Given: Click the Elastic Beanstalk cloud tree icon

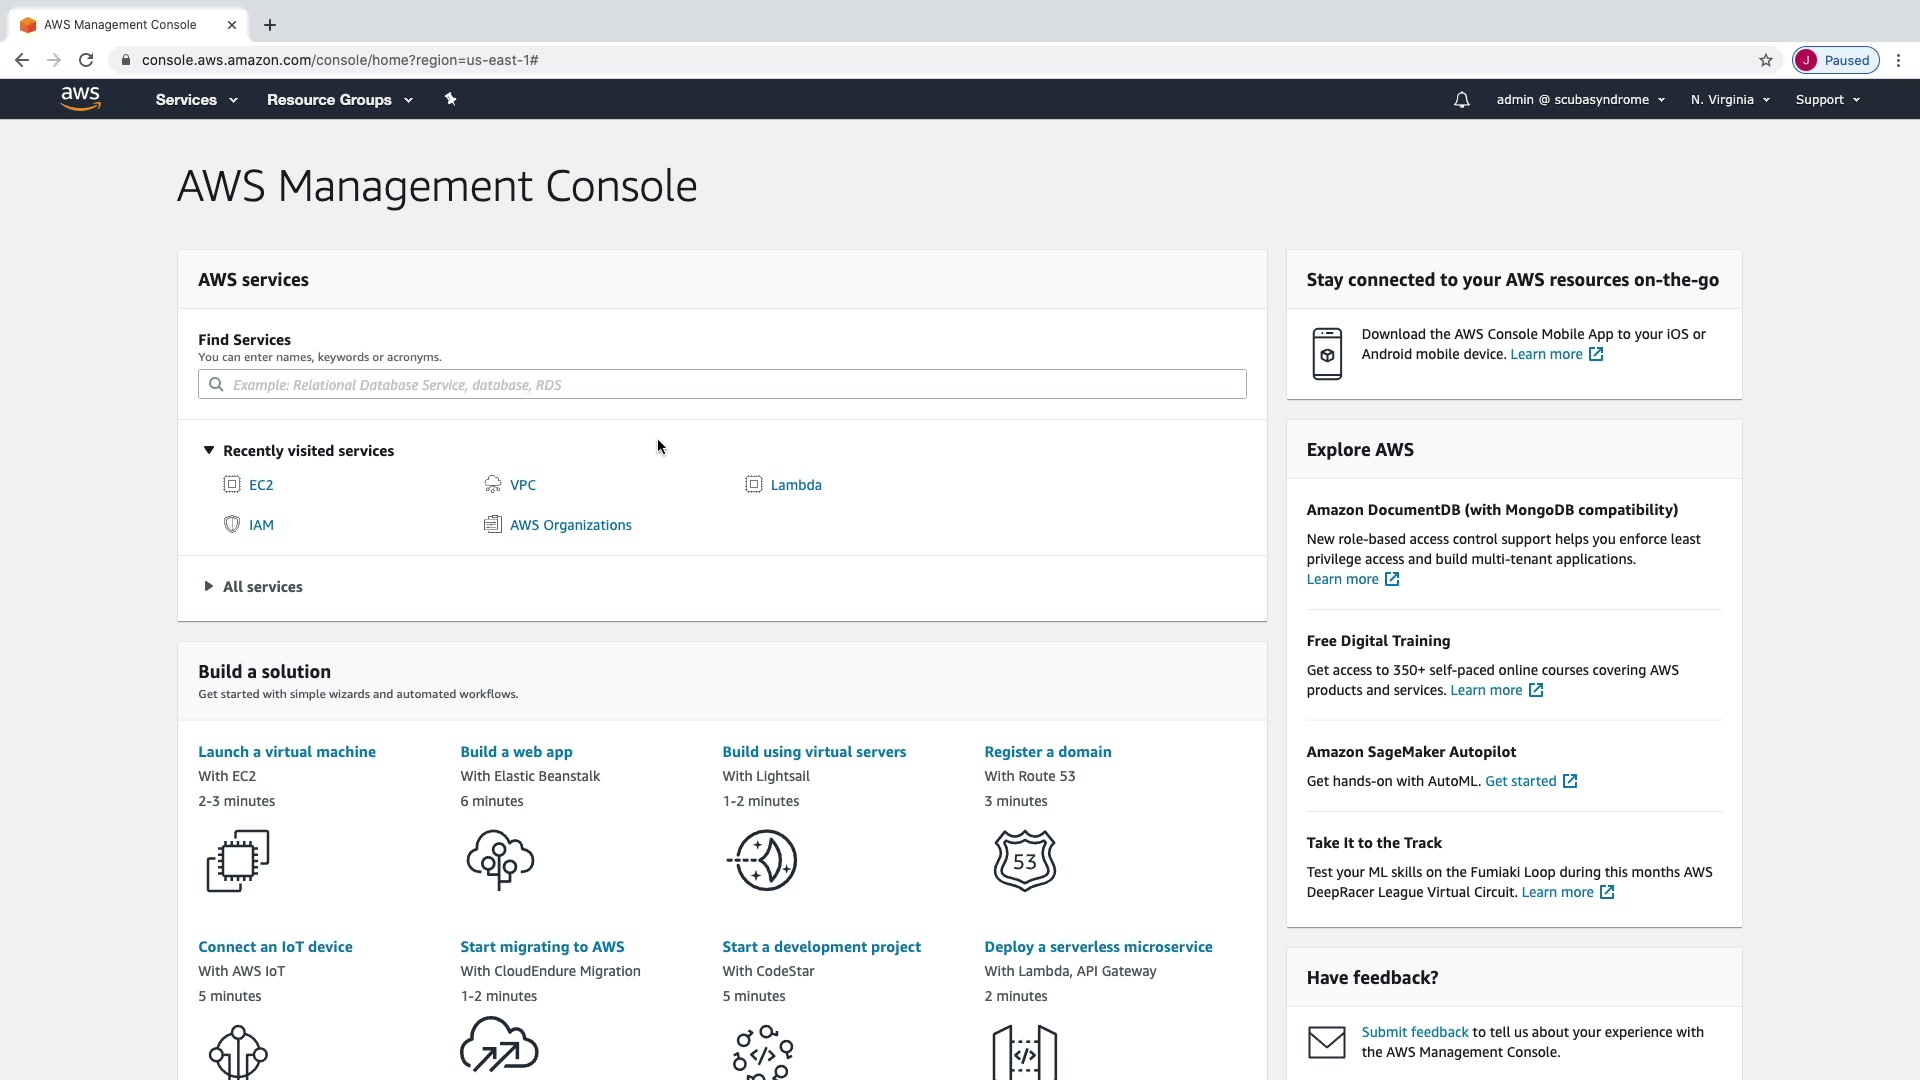Looking at the screenshot, I should pos(500,860).
